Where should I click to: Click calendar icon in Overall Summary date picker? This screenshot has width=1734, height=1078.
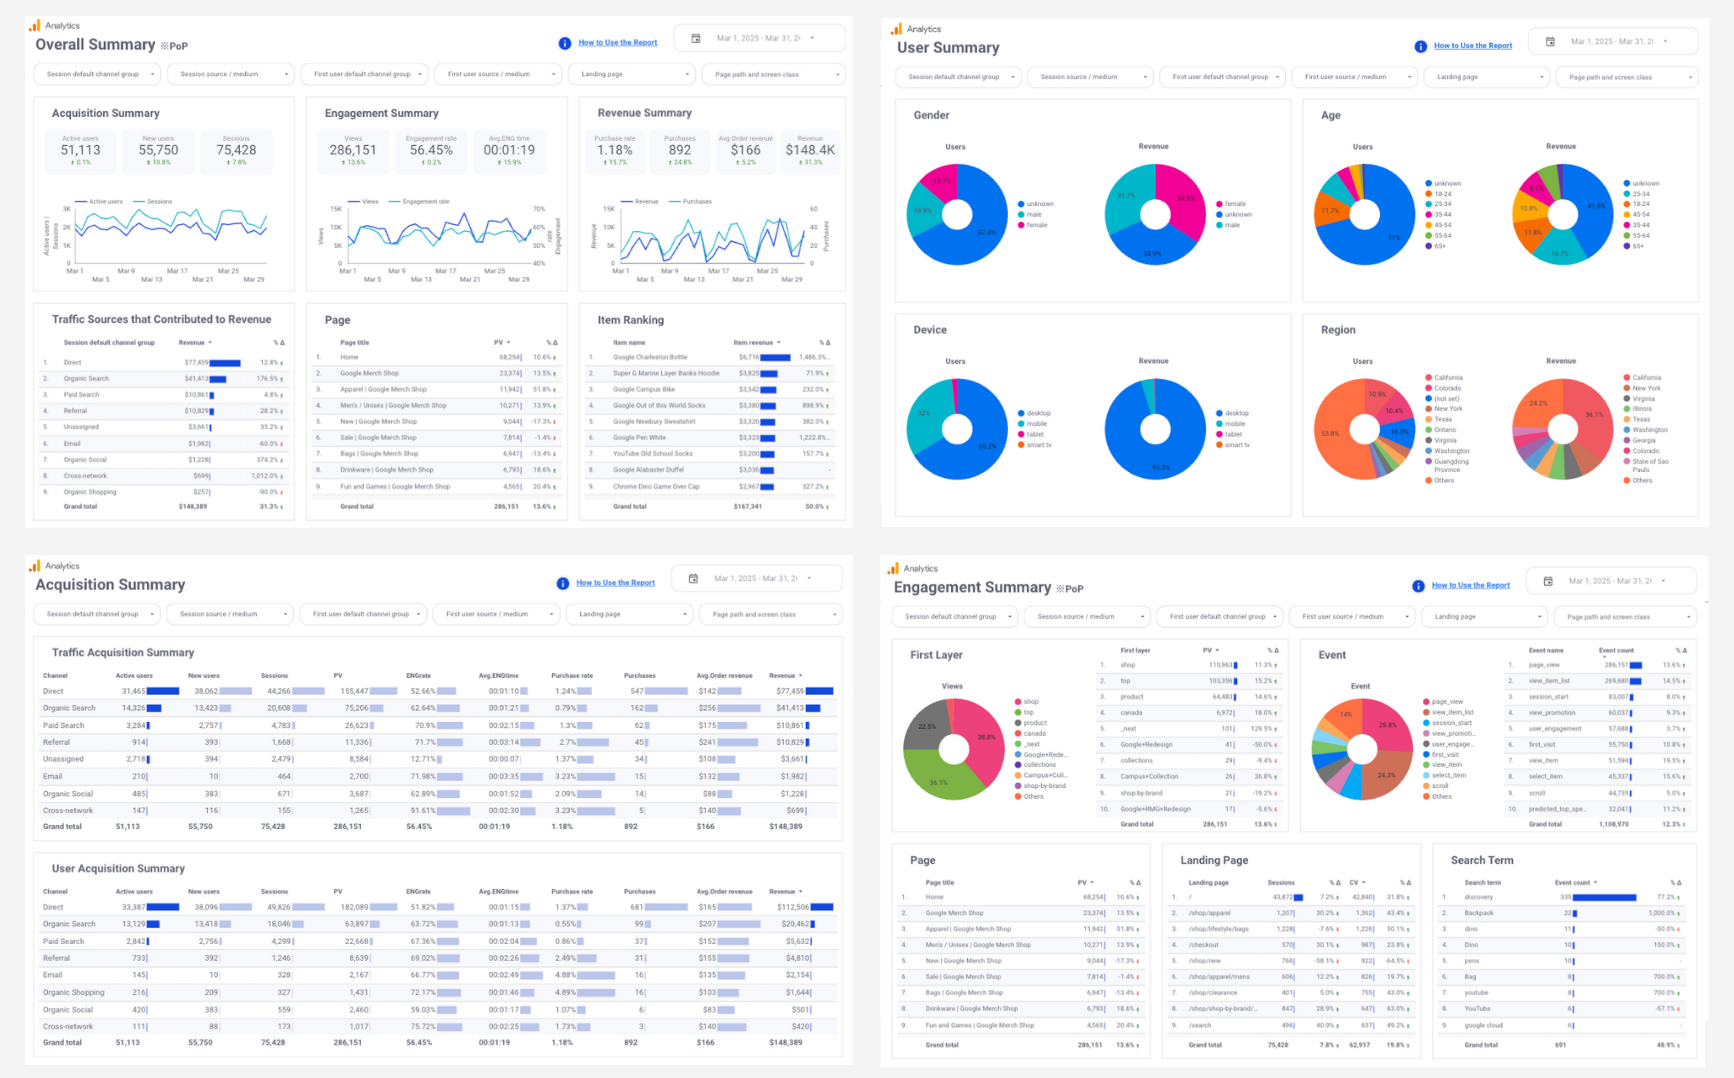pyautogui.click(x=696, y=39)
